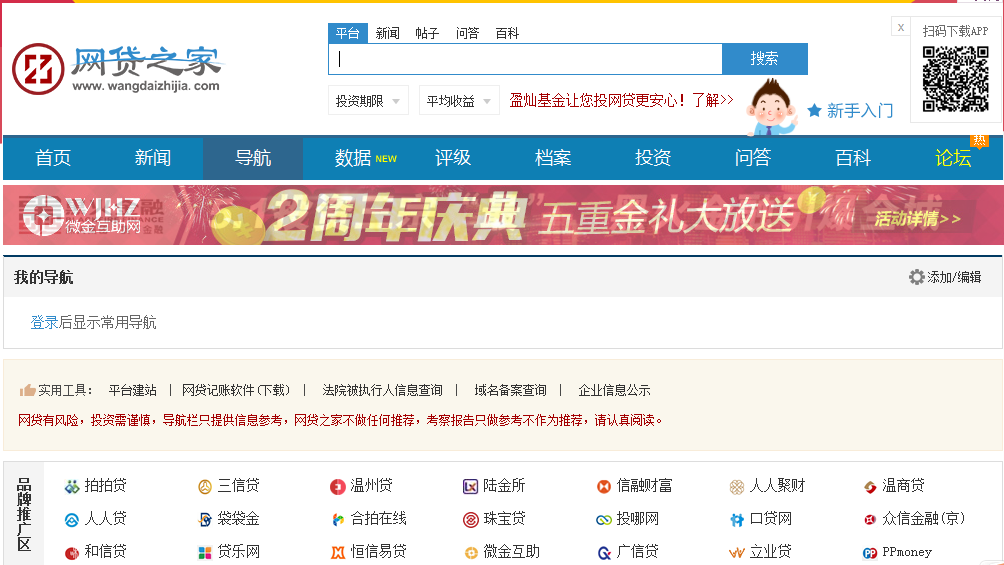Click into the search input box
The image size is (1004, 565).
tap(525, 59)
